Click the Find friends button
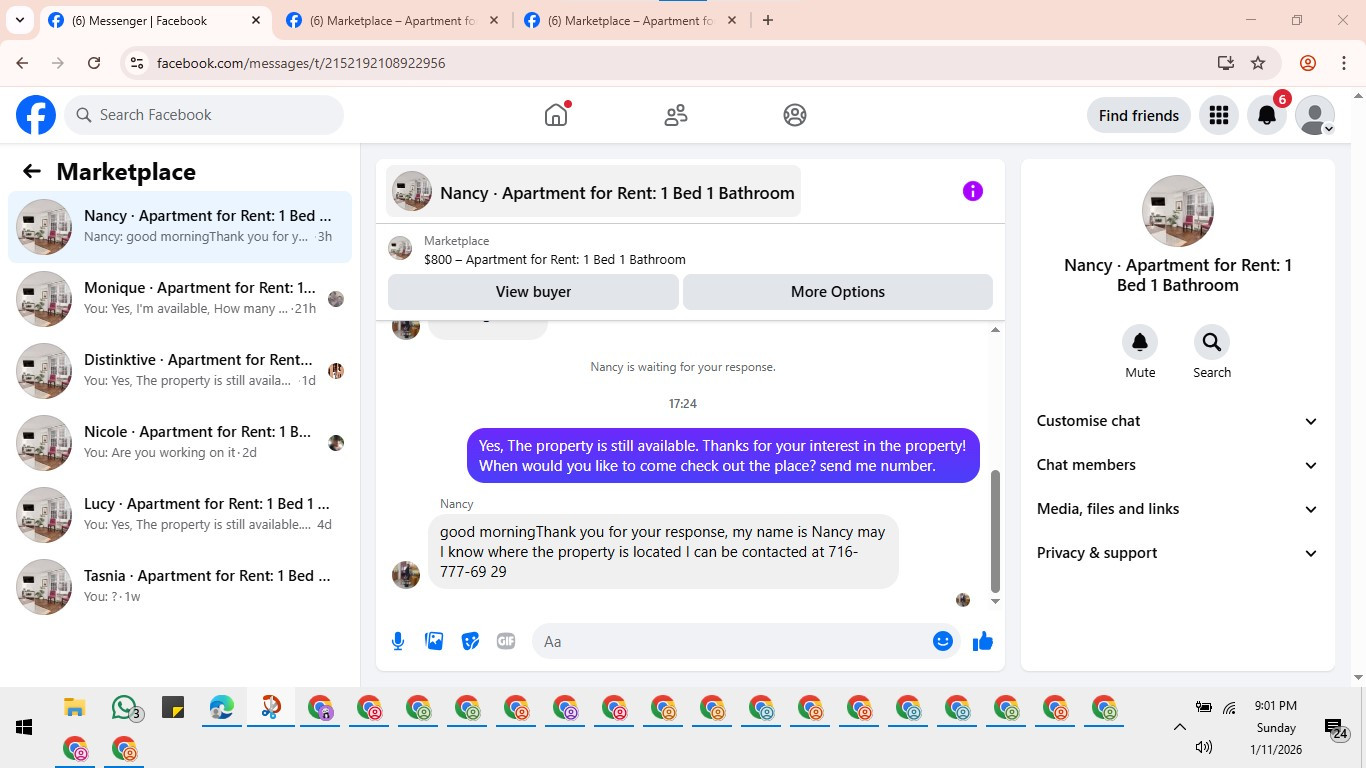The image size is (1366, 768). coord(1139,115)
